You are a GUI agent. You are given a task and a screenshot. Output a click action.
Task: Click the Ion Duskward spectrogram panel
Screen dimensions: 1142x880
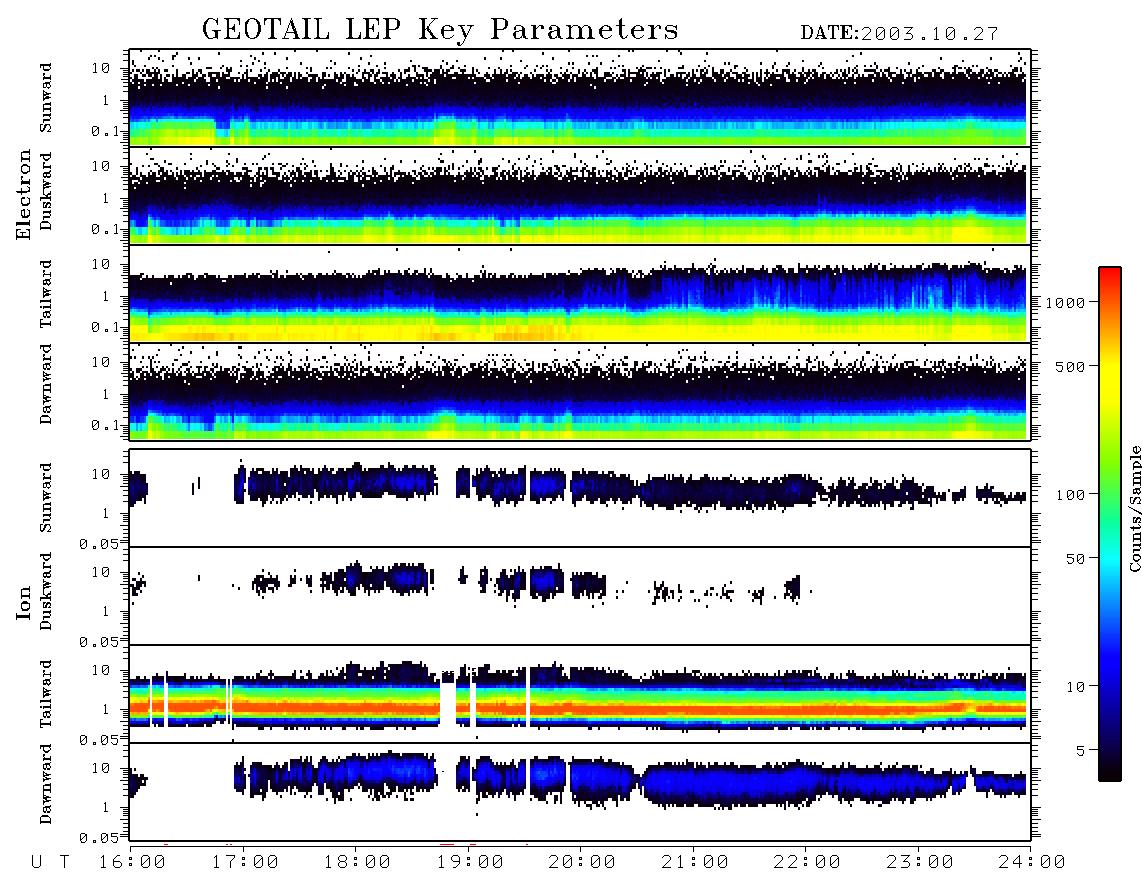[x=580, y=596]
